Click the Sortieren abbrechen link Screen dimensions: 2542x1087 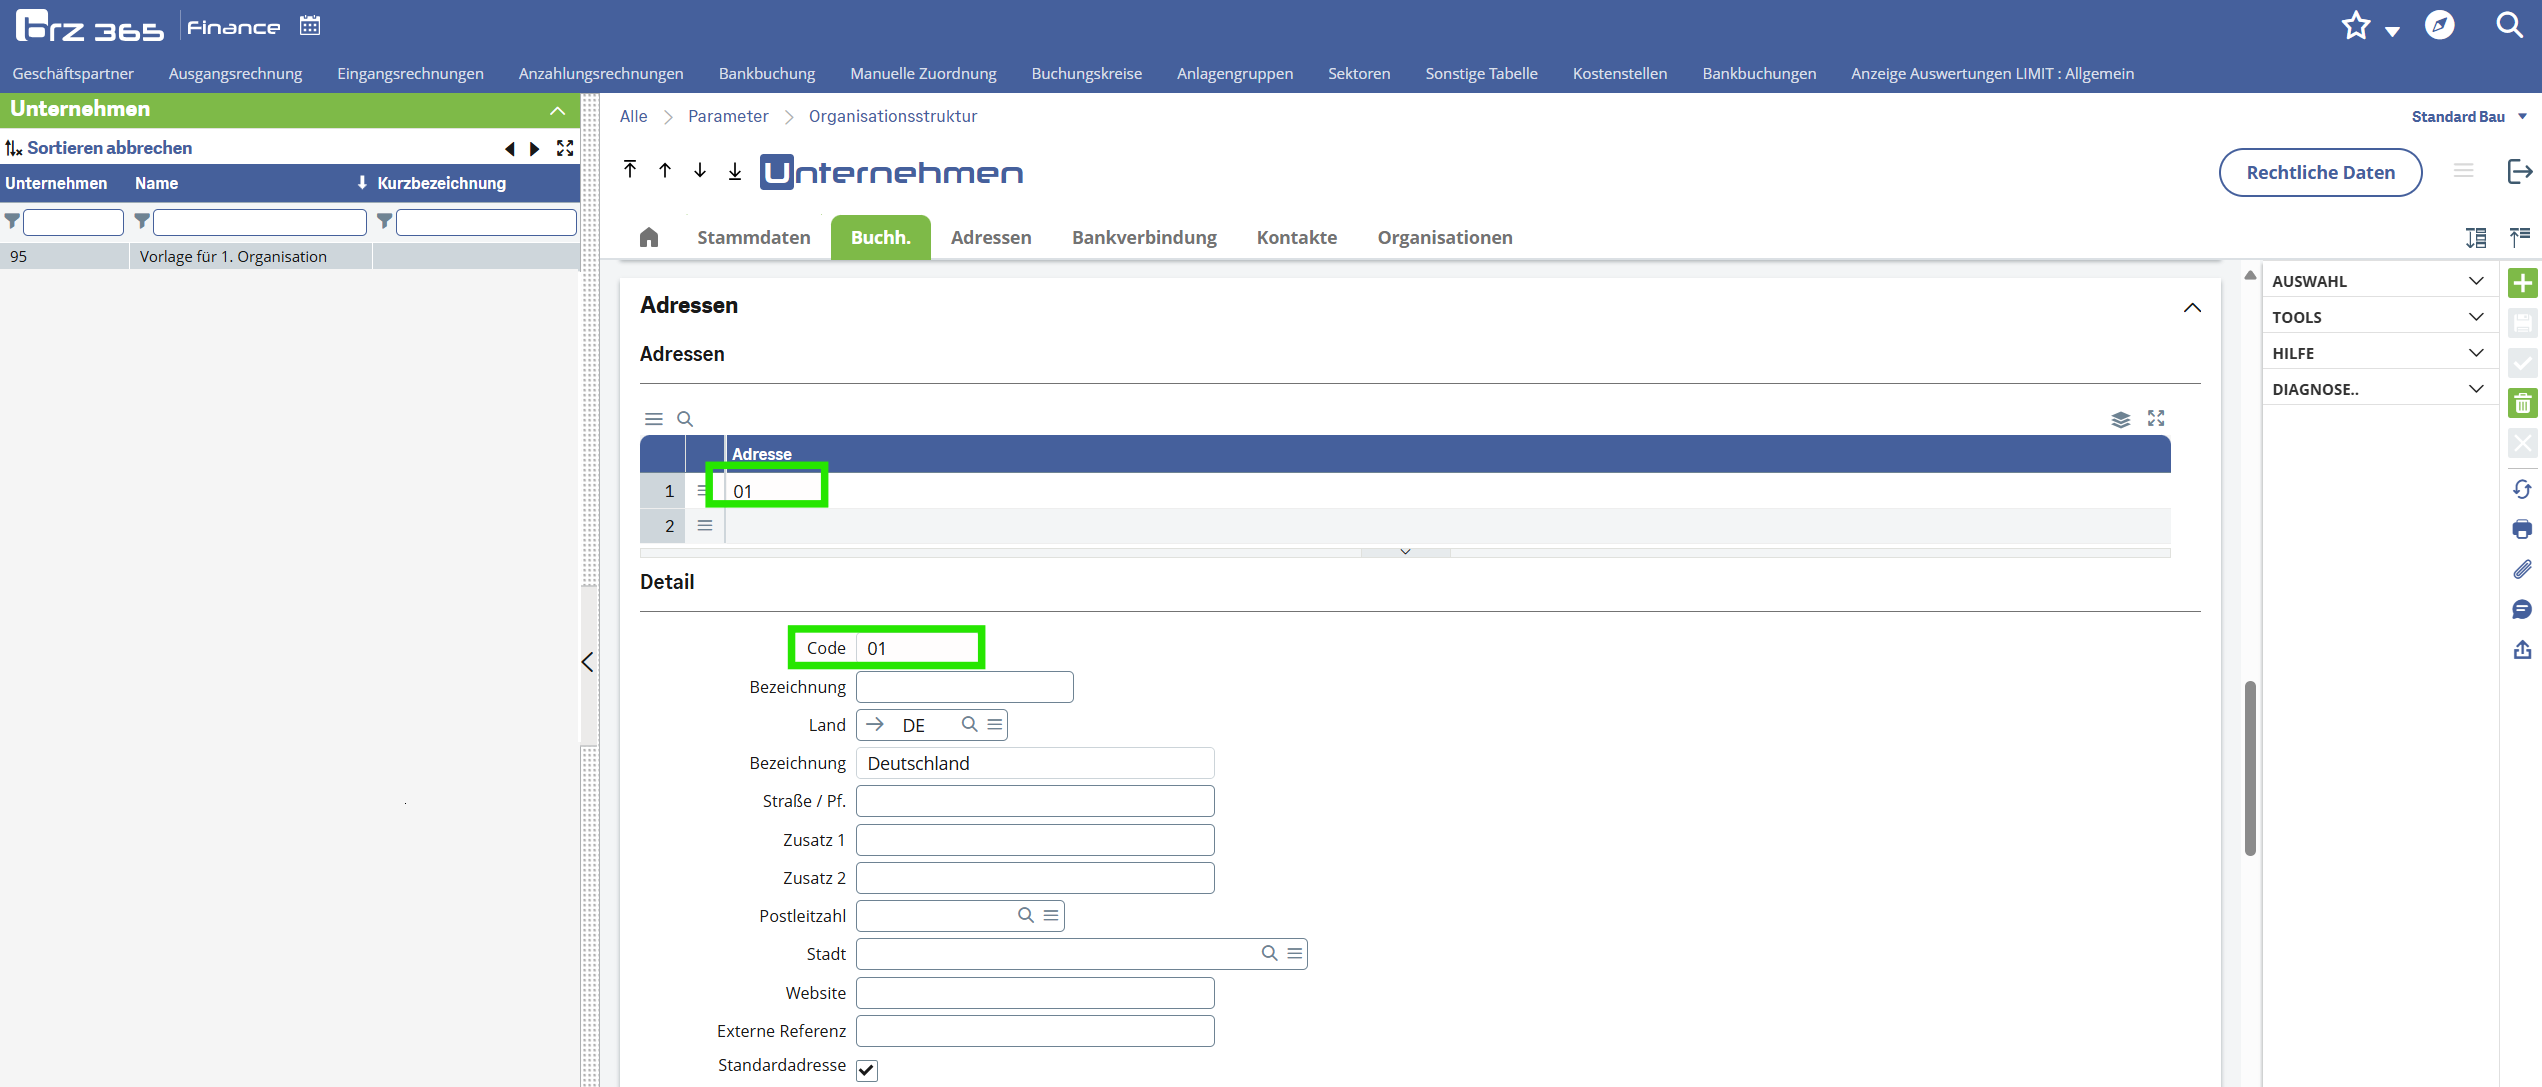tap(109, 148)
